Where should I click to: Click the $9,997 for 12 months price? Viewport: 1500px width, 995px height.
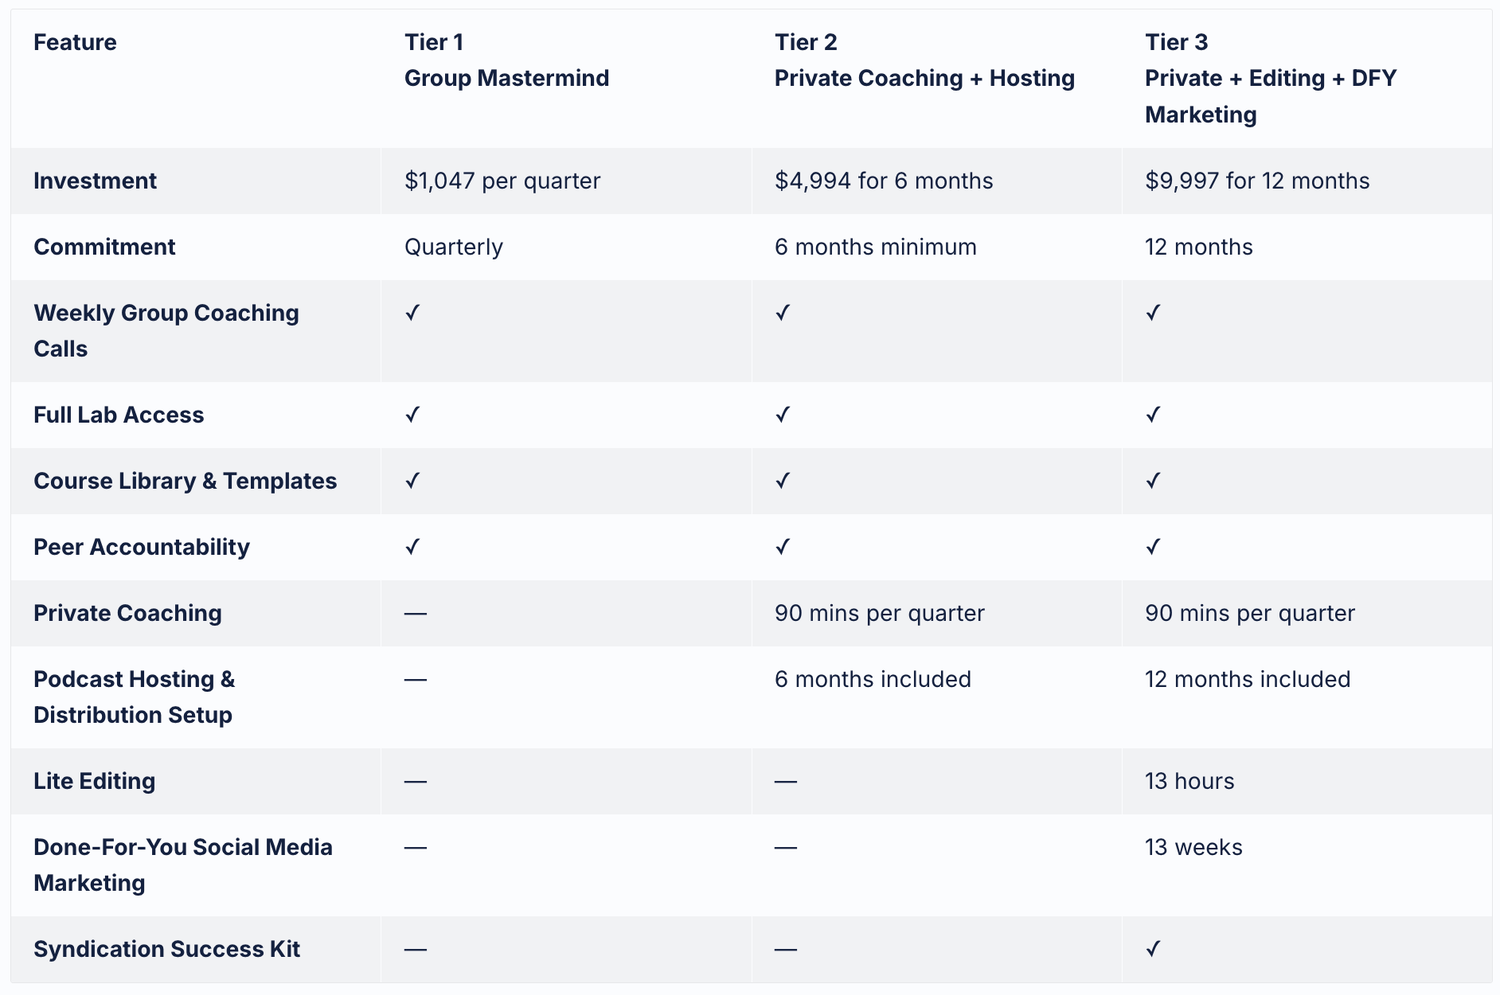pos(1257,181)
